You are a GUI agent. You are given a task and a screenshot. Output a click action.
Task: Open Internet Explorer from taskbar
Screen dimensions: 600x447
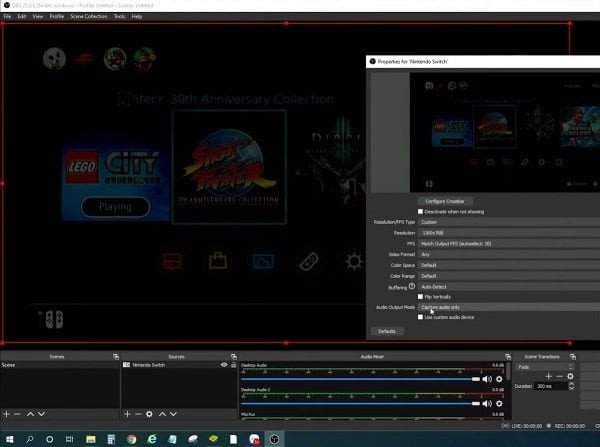pos(152,439)
